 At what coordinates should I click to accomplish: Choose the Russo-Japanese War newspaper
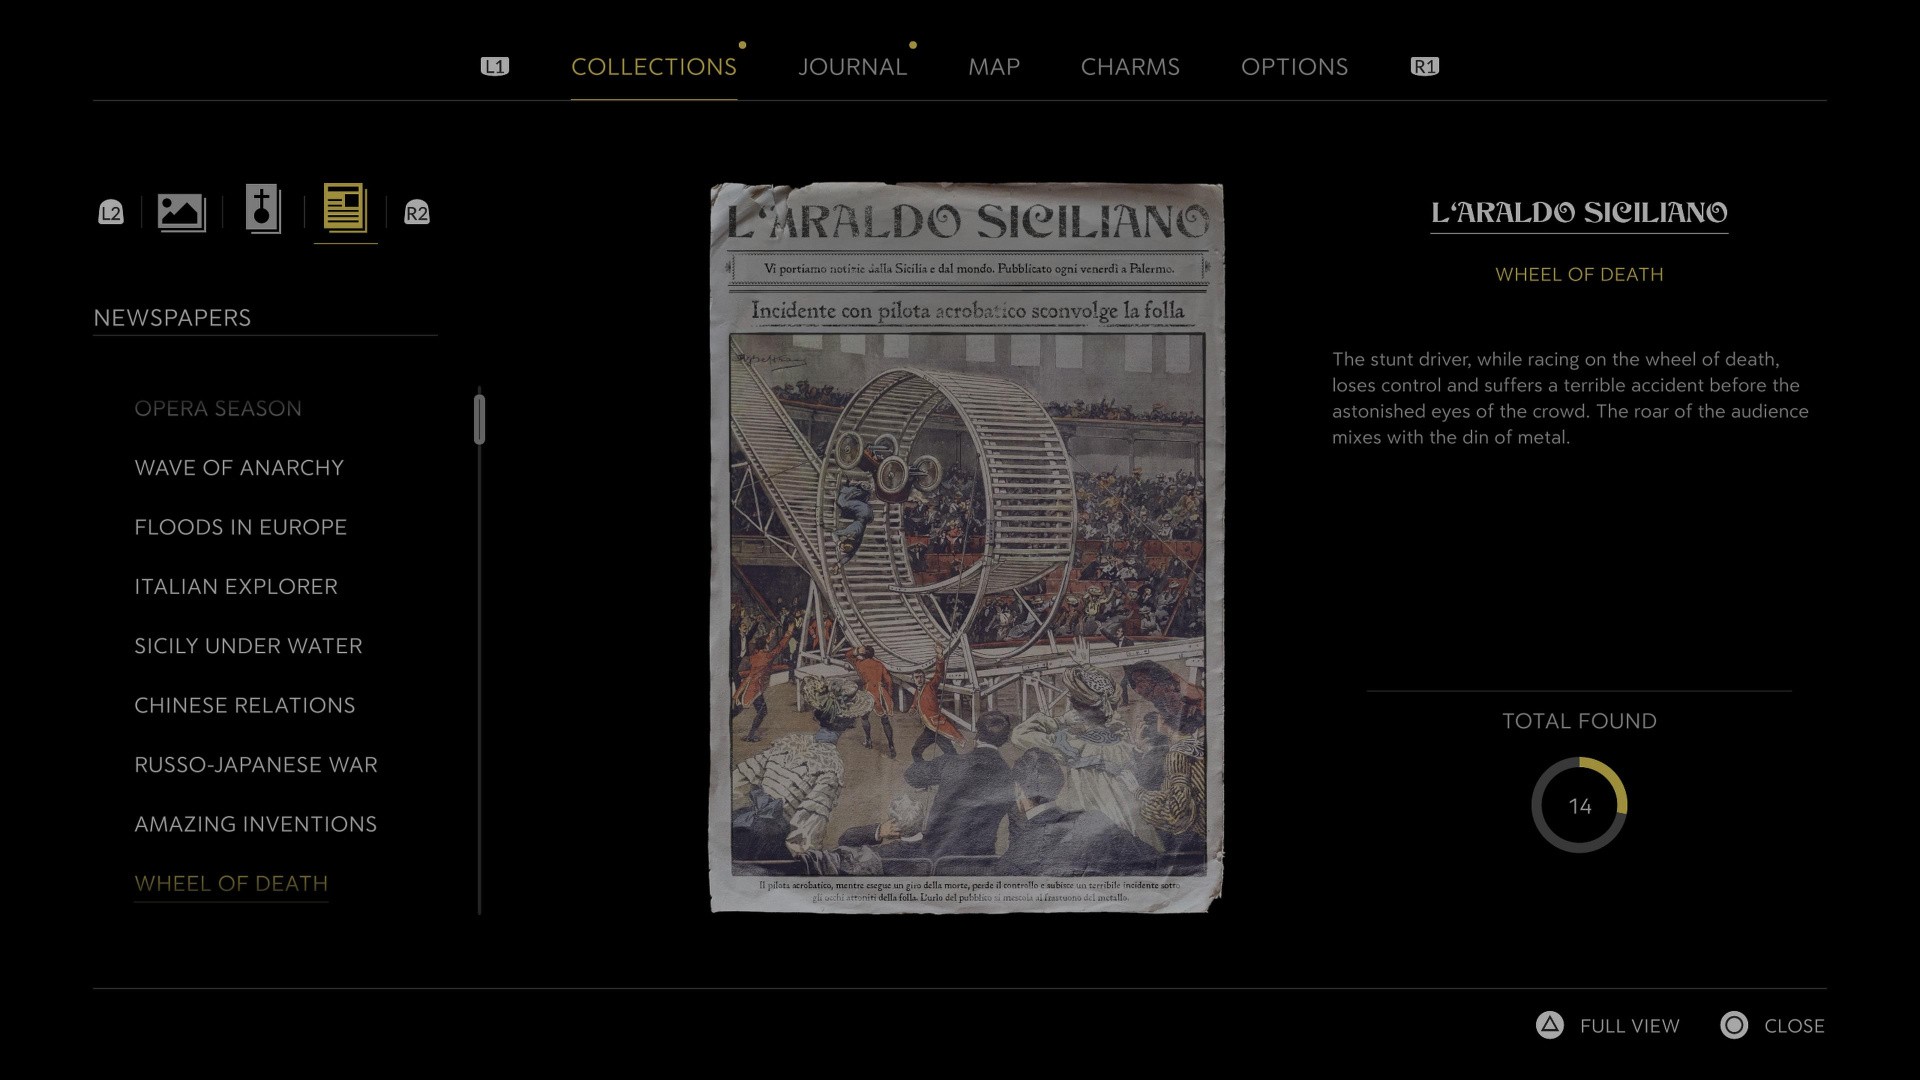(x=256, y=765)
